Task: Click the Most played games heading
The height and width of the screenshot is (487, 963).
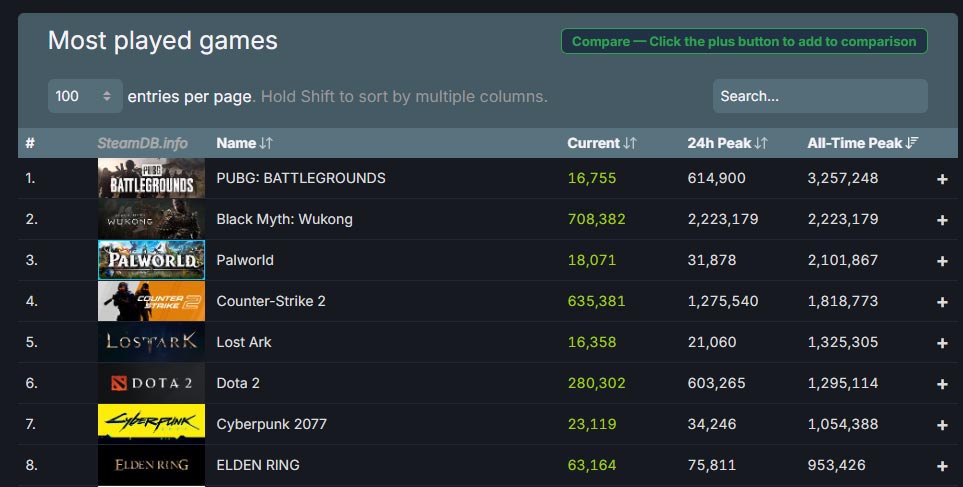Action: (163, 41)
